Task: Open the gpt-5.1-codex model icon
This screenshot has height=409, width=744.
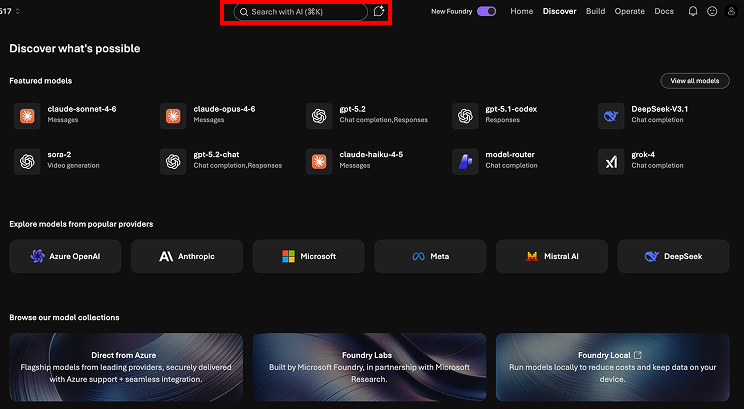Action: (464, 115)
